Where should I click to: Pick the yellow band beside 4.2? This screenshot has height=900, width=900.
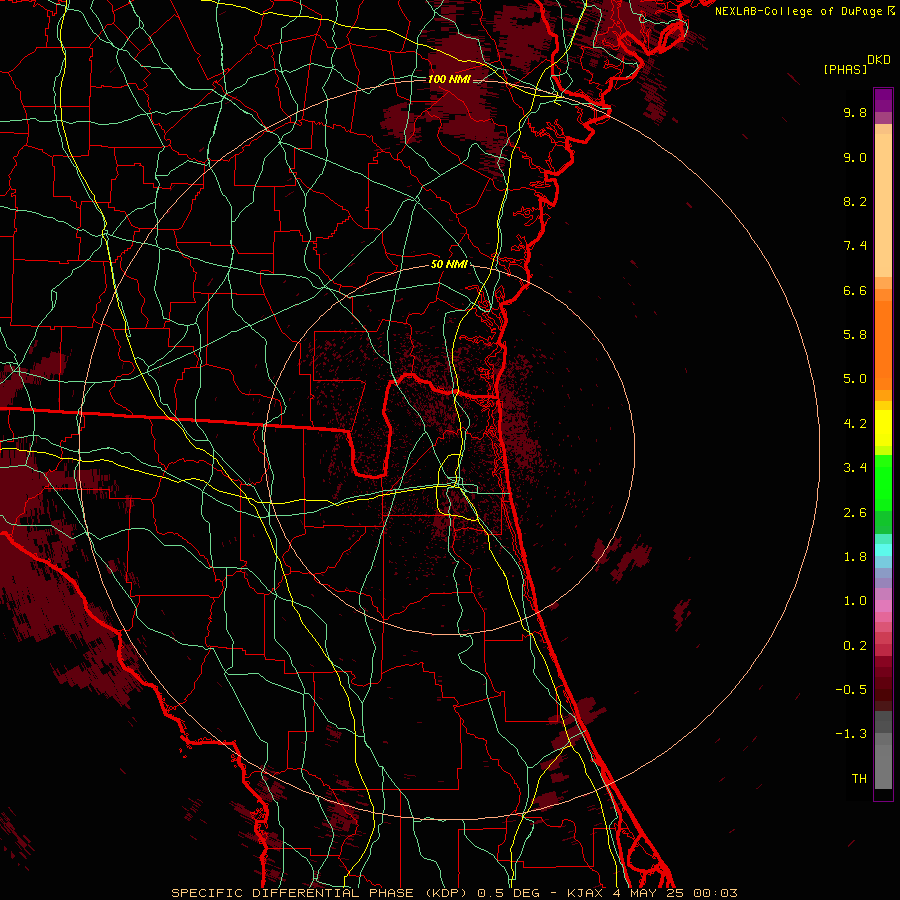883,428
